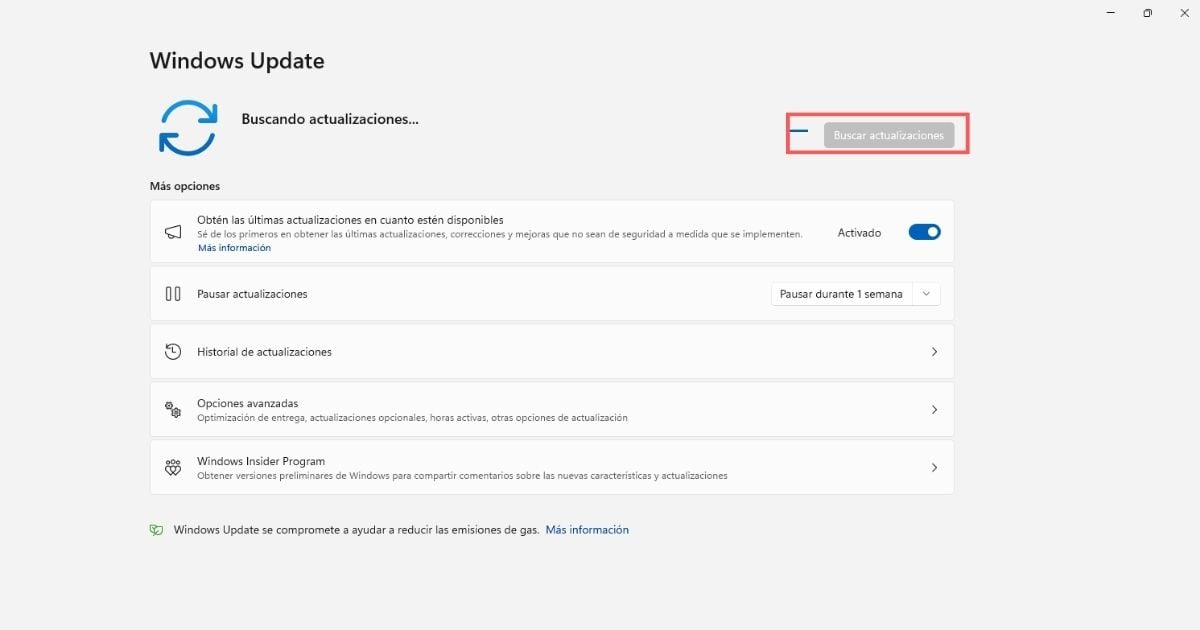Expand Windows Insider Program chevron arrow
The height and width of the screenshot is (630, 1200).
click(x=934, y=468)
